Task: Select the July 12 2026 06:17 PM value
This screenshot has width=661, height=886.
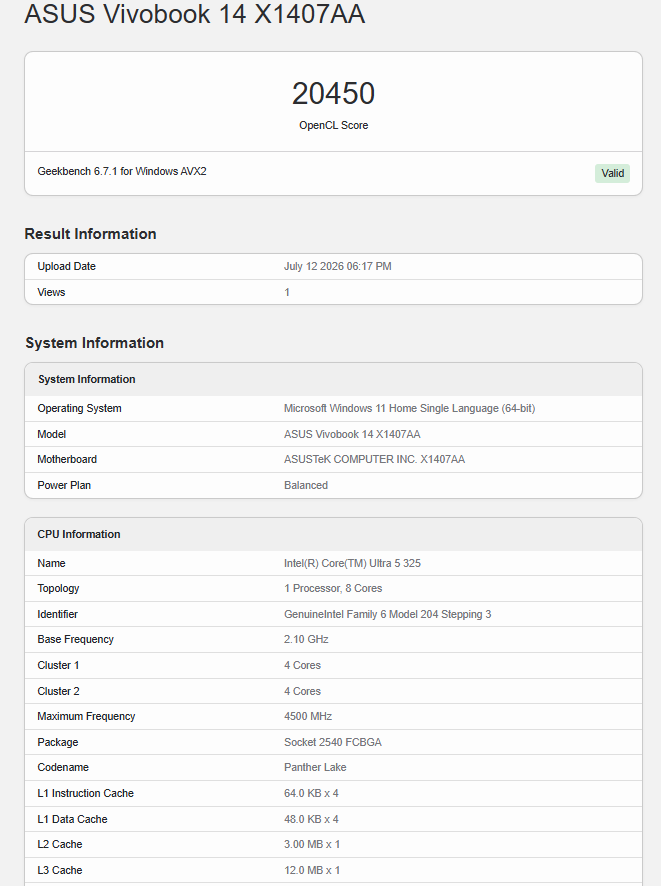Action: click(x=337, y=266)
